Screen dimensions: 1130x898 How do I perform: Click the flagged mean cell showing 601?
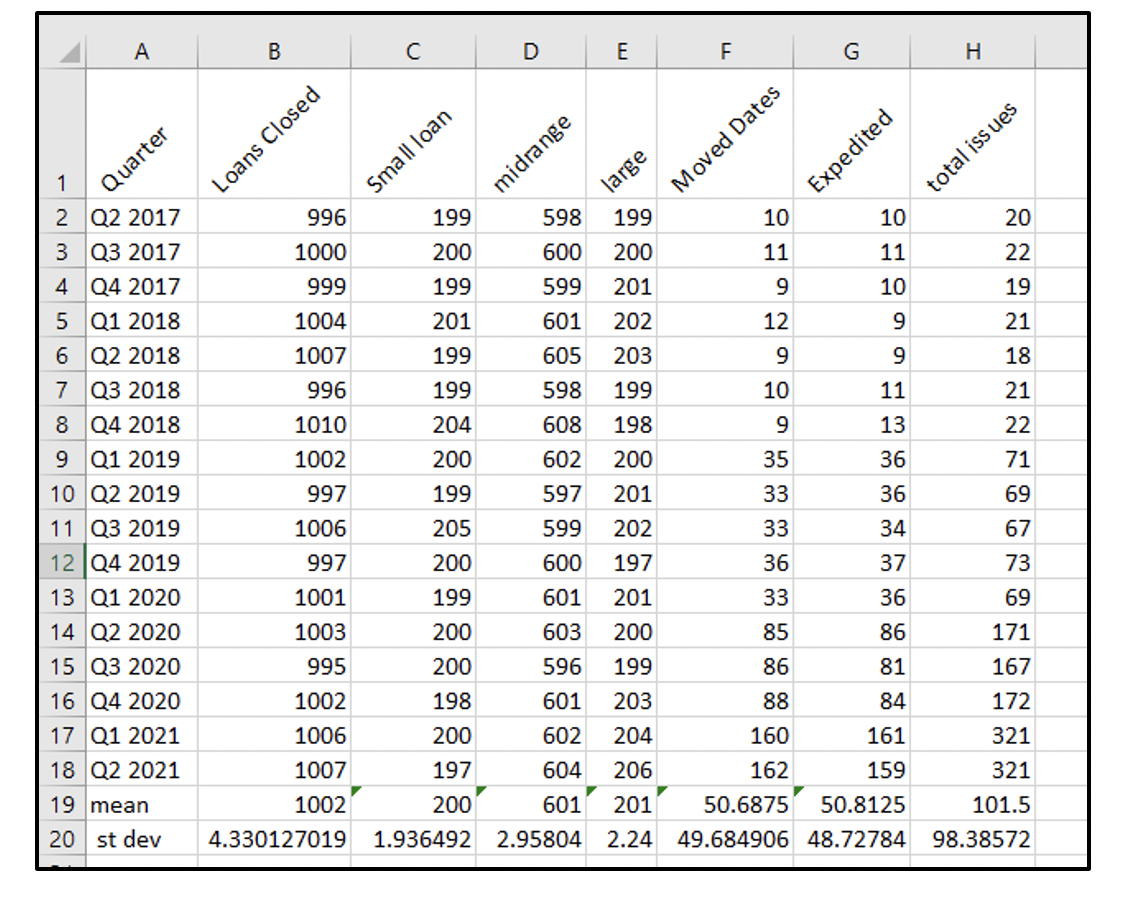530,804
